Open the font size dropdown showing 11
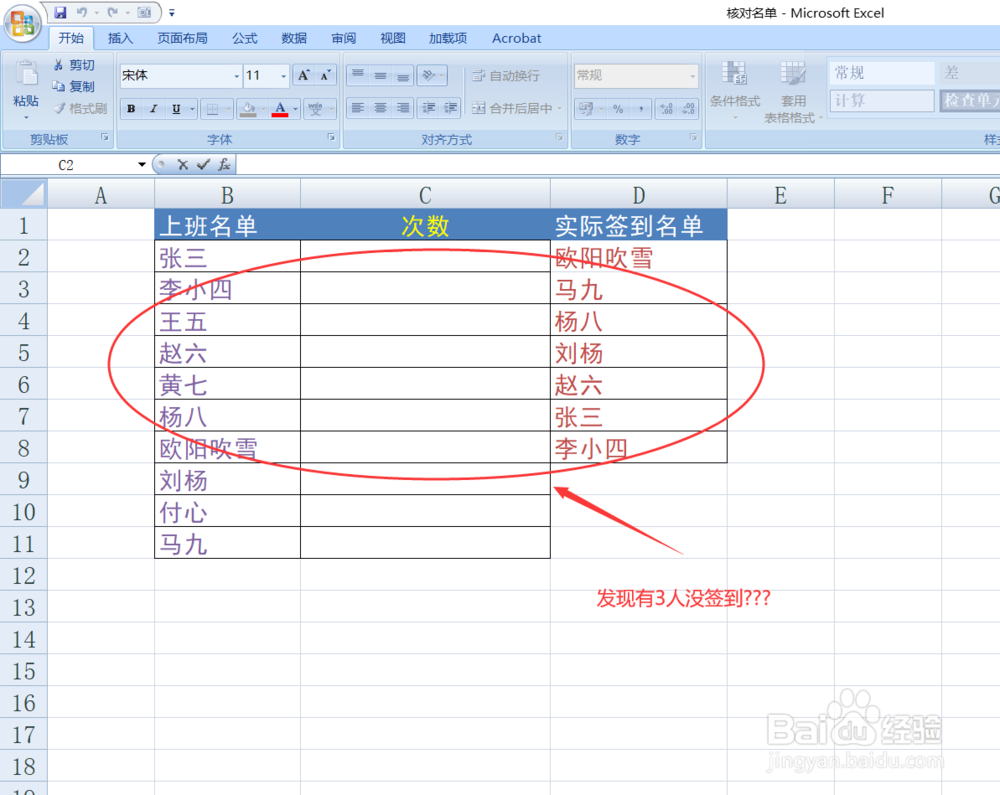1000x795 pixels. [x=283, y=75]
